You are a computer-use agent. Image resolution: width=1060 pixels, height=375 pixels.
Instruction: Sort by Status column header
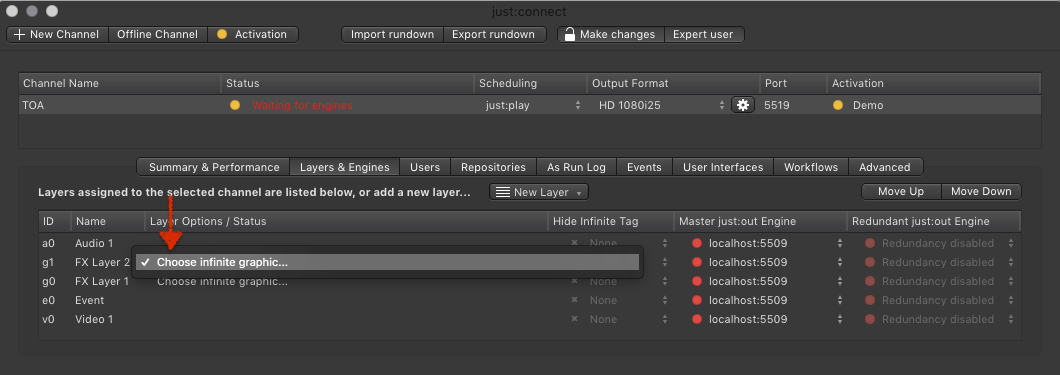(347, 84)
